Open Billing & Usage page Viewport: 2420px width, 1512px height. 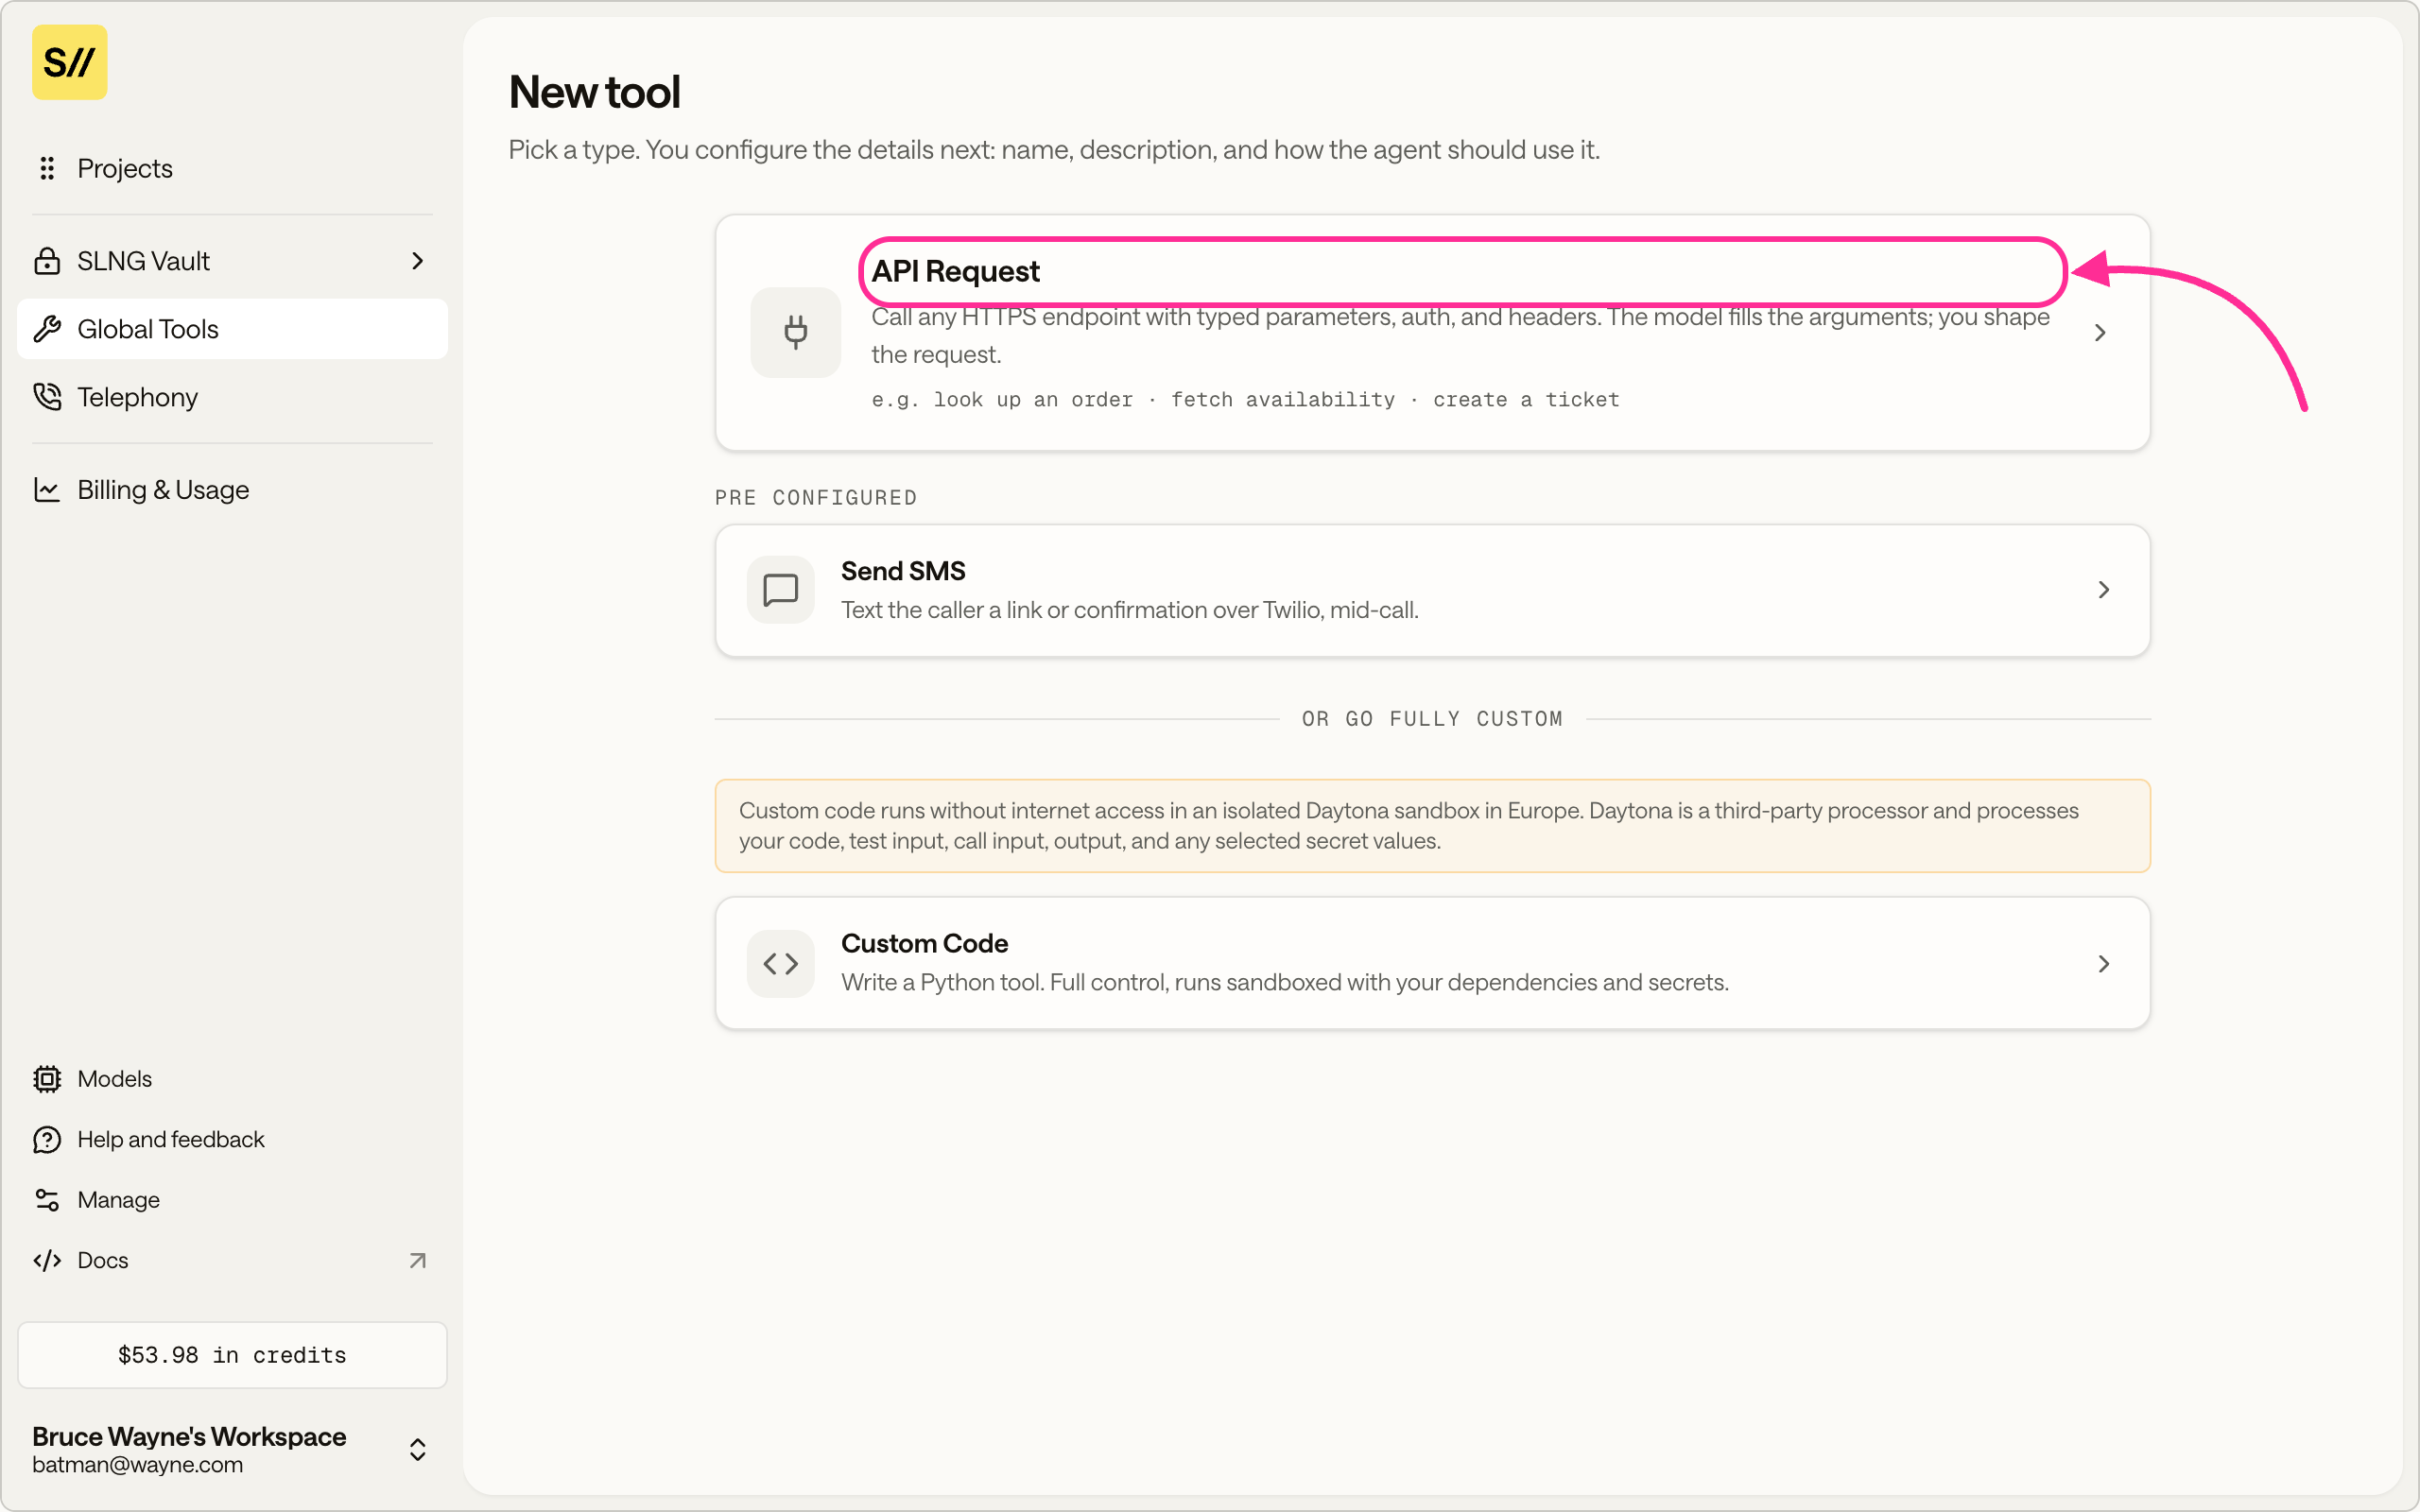pyautogui.click(x=232, y=490)
